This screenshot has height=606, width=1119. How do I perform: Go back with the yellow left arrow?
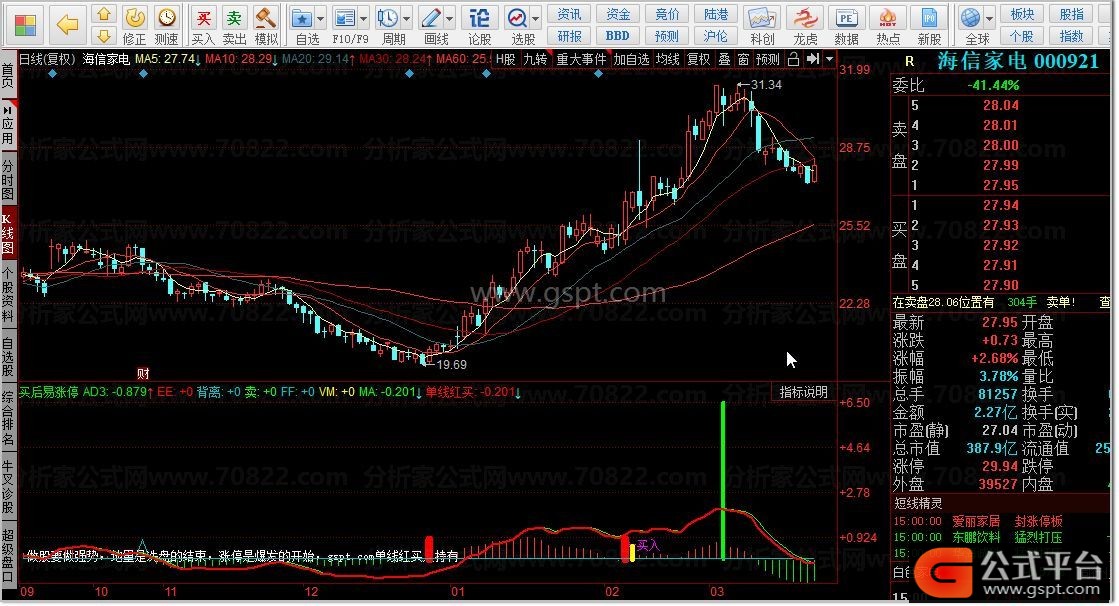click(x=67, y=25)
